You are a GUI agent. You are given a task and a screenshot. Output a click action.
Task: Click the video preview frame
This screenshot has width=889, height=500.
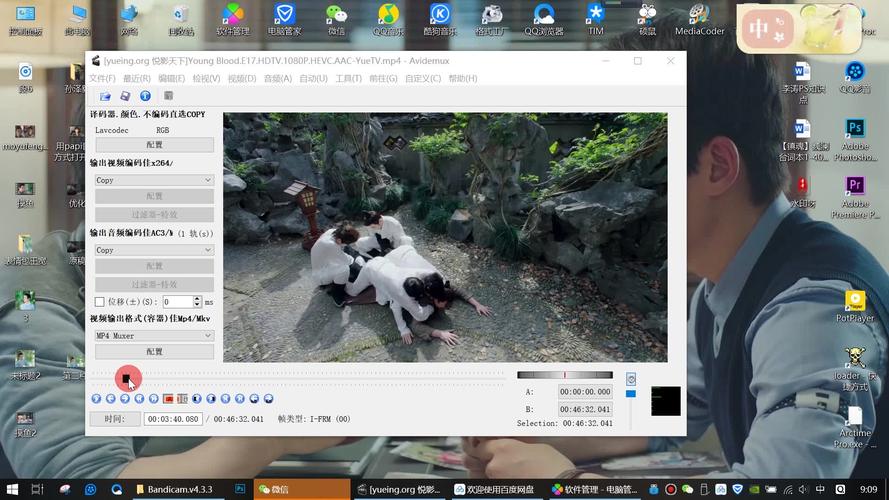pyautogui.click(x=445, y=237)
